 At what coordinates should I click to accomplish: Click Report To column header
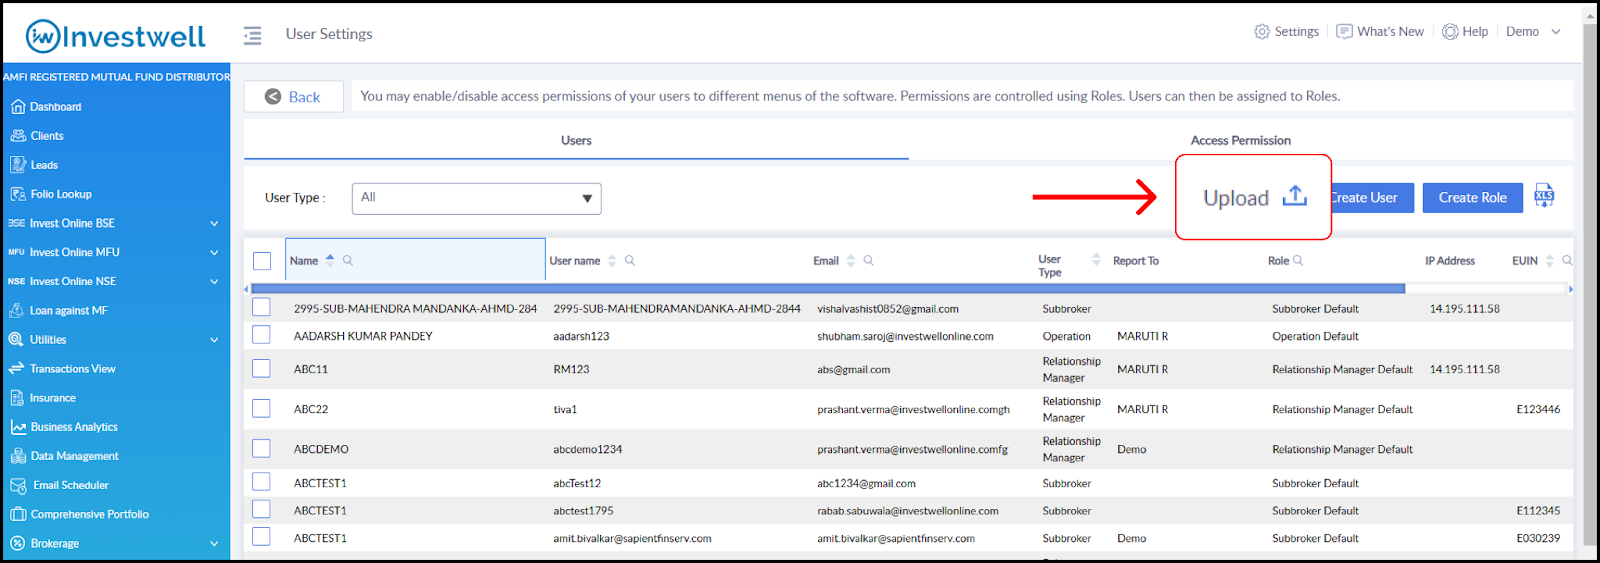pyautogui.click(x=1136, y=261)
